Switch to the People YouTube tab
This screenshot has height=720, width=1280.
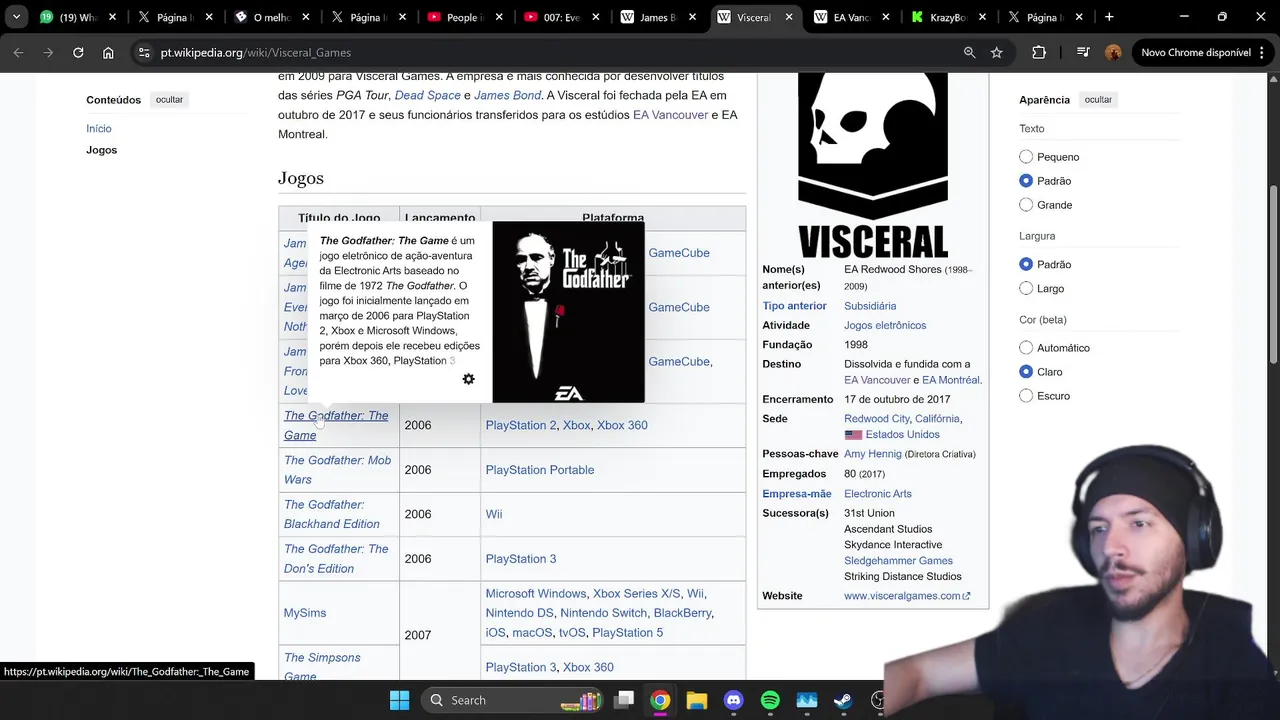point(464,17)
